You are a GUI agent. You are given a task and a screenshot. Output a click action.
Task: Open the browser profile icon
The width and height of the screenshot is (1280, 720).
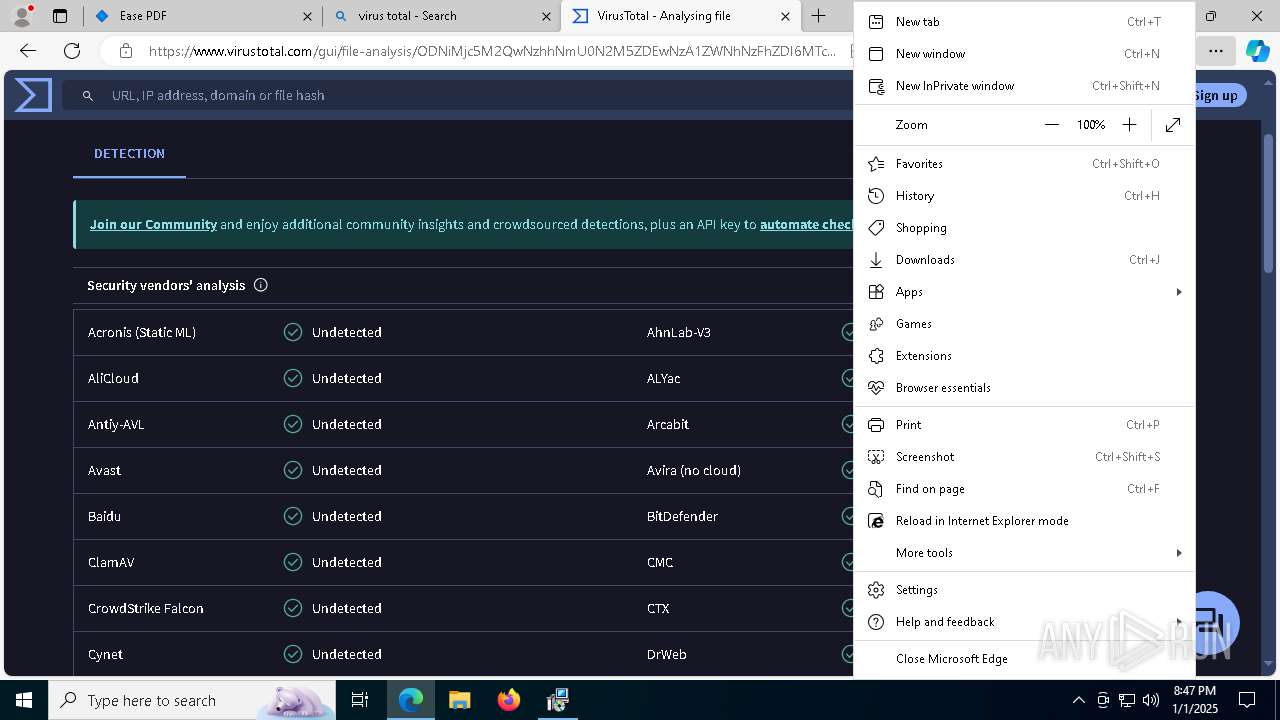tap(21, 16)
